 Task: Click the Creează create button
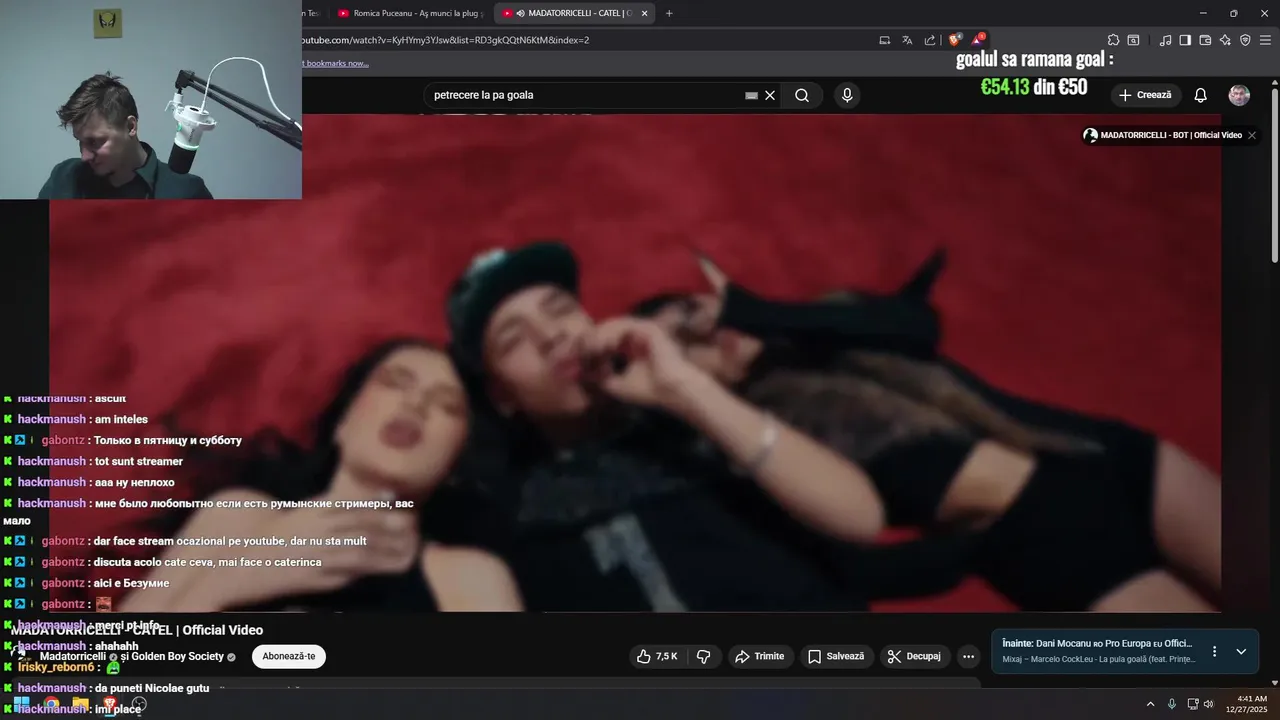pyautogui.click(x=1146, y=95)
